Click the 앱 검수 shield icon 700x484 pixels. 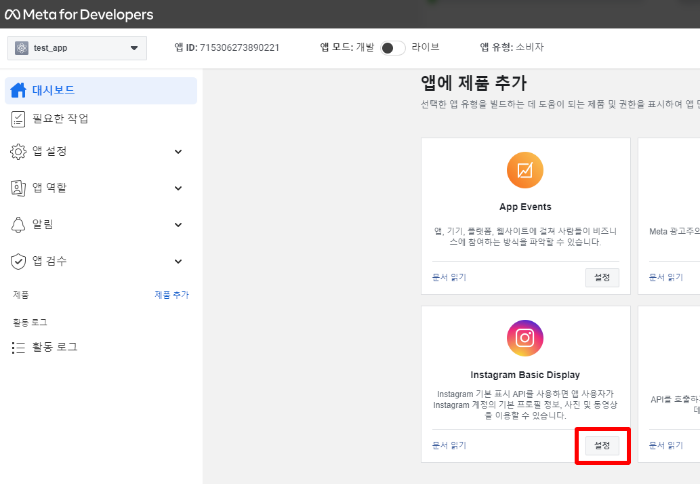[x=18, y=261]
